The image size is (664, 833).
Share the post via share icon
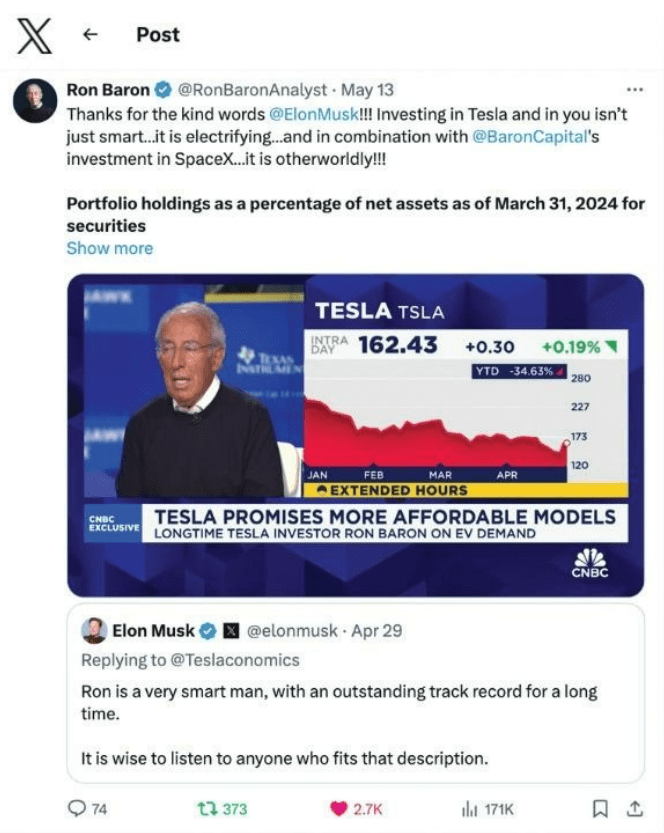point(632,808)
